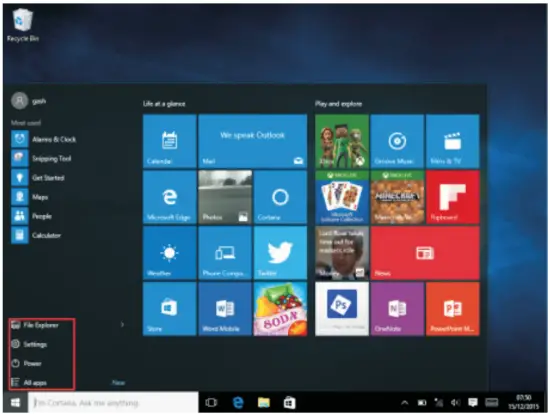This screenshot has height=414, width=550.
Task: Open the Money news tile
Action: click(342, 253)
